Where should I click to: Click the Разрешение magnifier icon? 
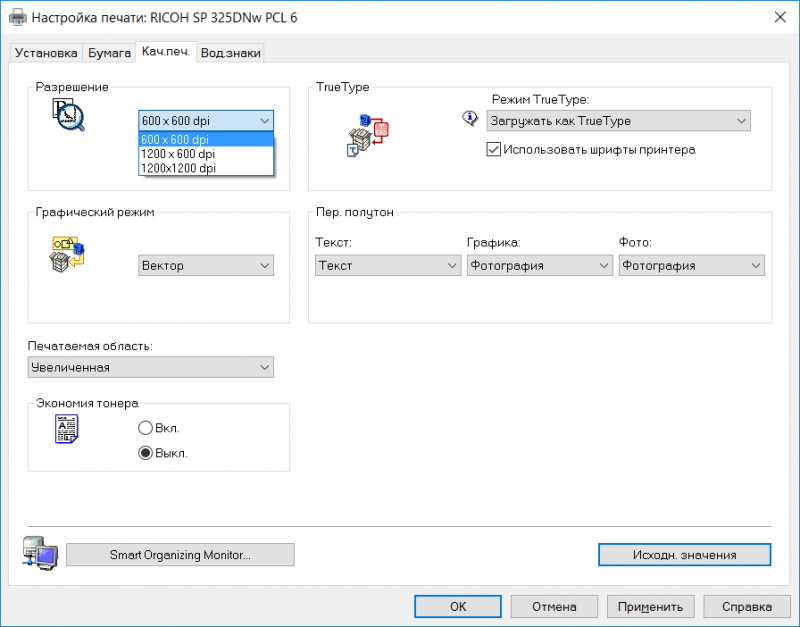(68, 115)
